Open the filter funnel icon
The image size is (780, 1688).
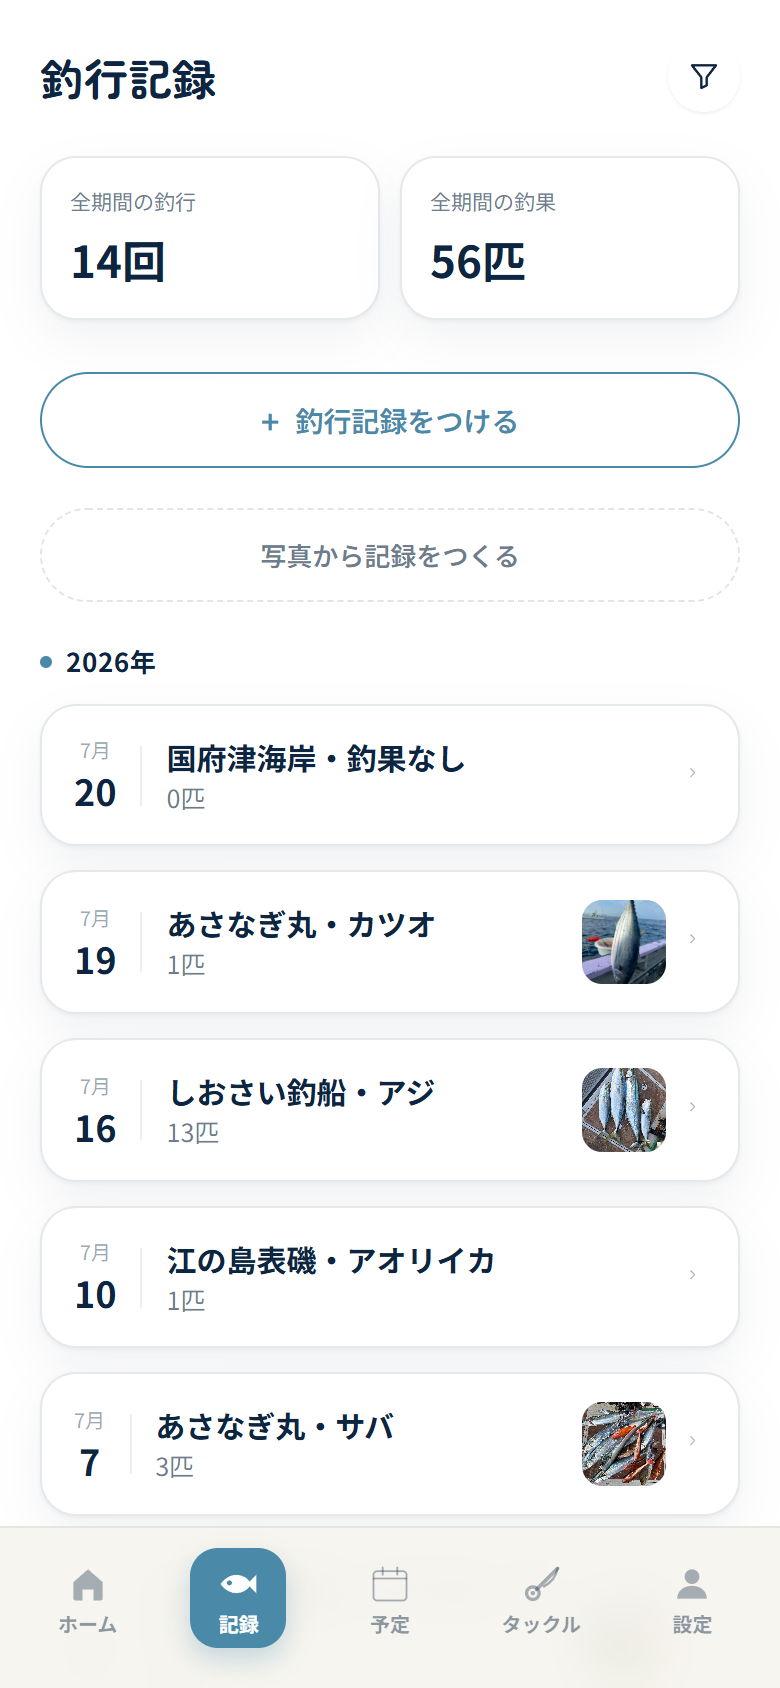point(704,76)
